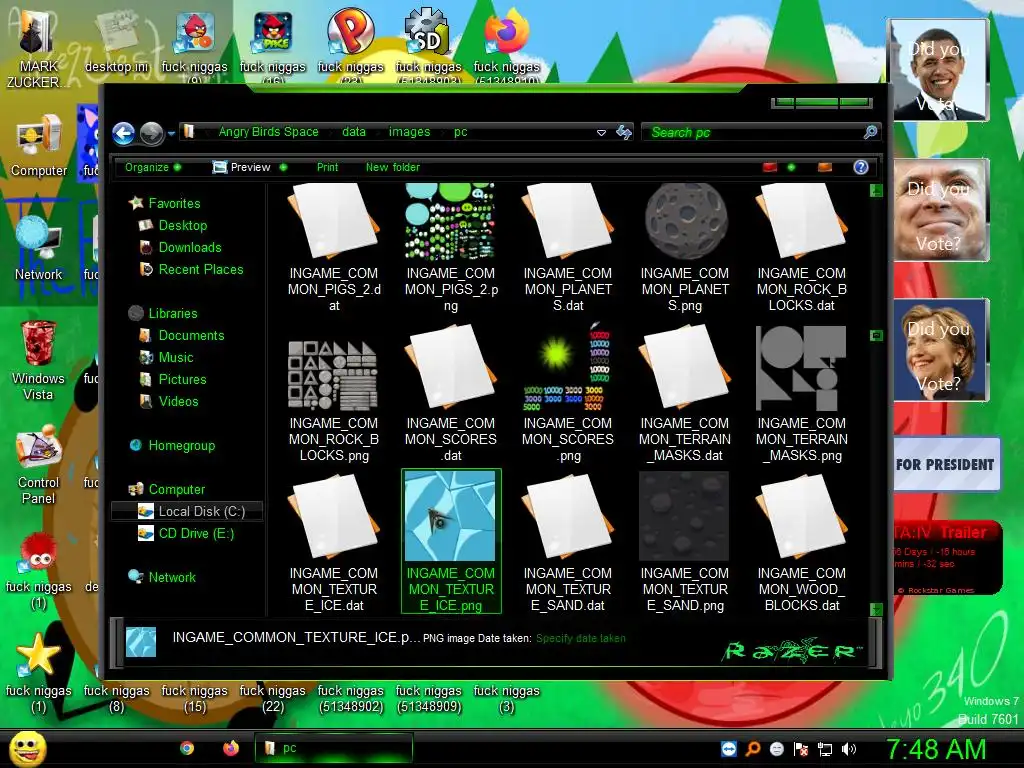
Task: Click Print in the toolbar
Action: [x=327, y=167]
